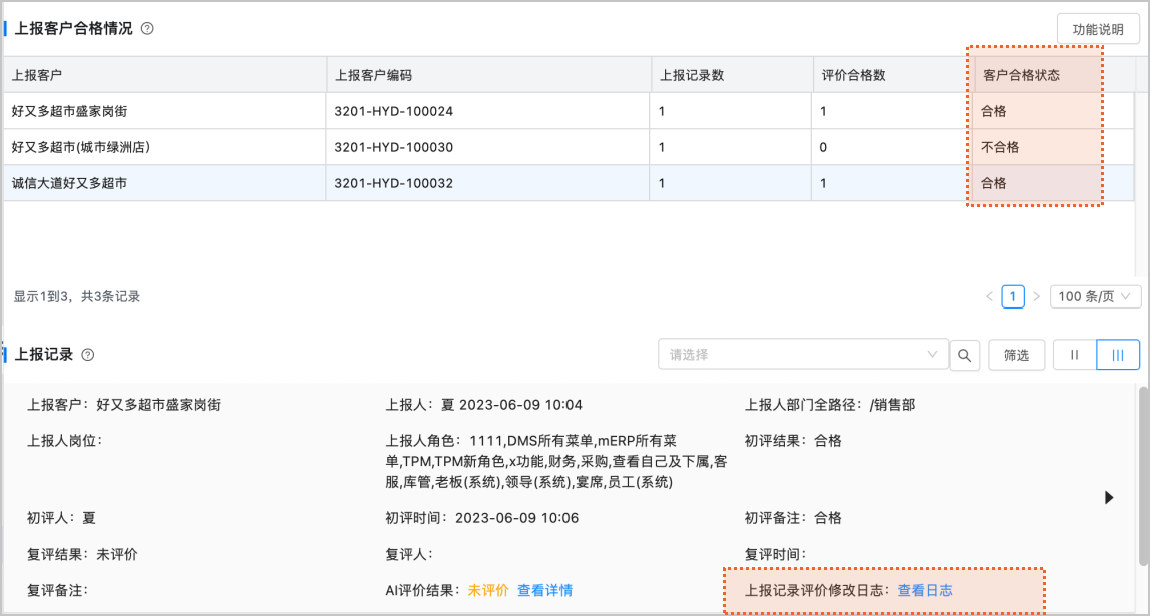
Task: Click 评价合格数 column header
Action: tap(893, 75)
